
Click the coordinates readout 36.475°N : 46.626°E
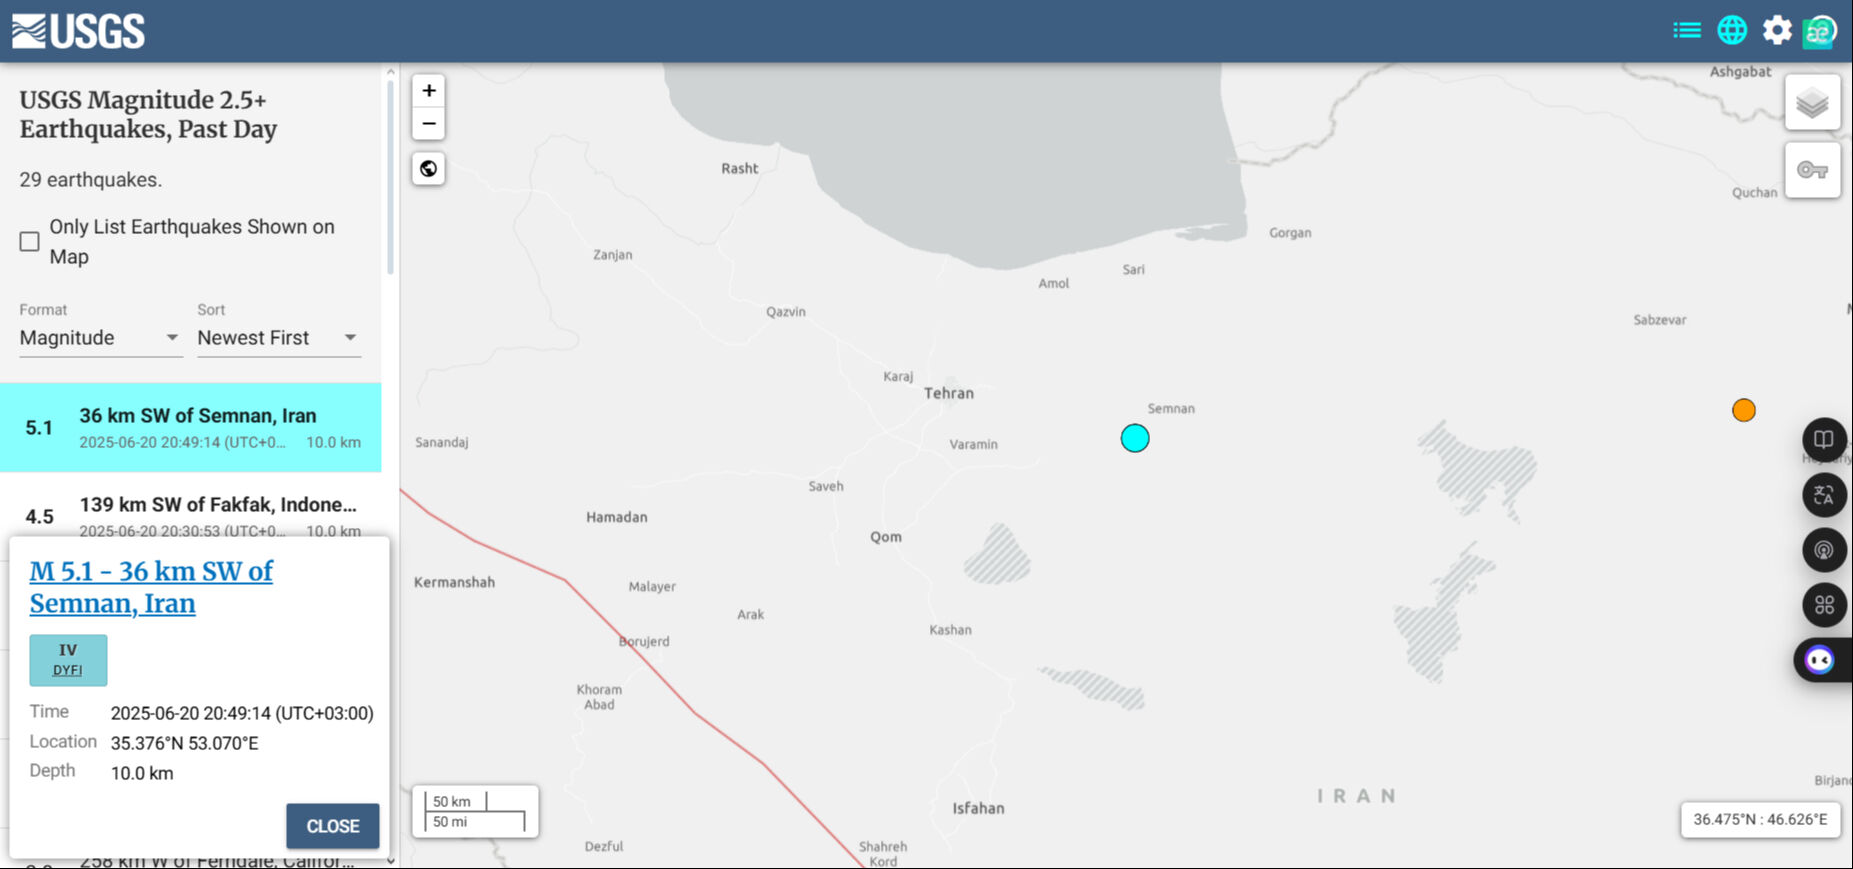click(x=1760, y=819)
